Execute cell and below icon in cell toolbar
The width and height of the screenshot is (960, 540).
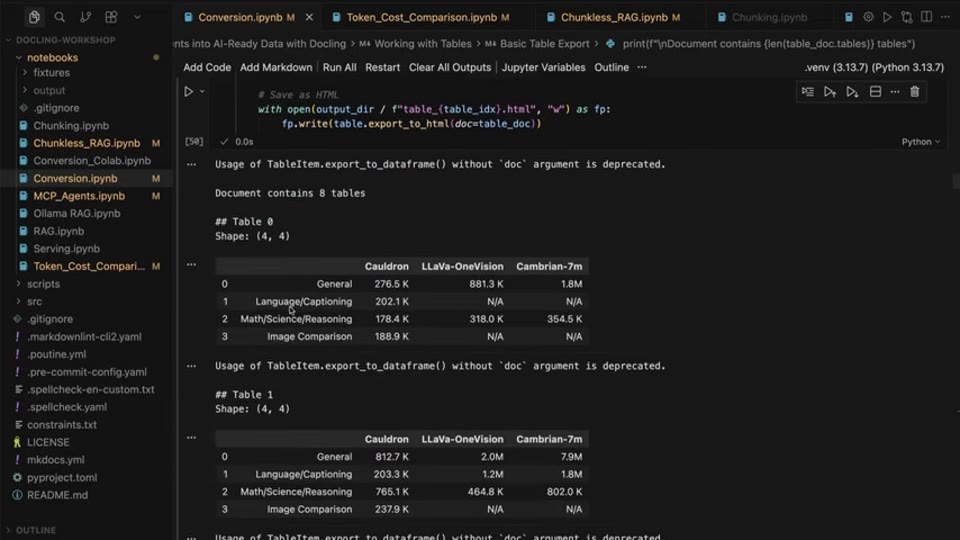(852, 92)
